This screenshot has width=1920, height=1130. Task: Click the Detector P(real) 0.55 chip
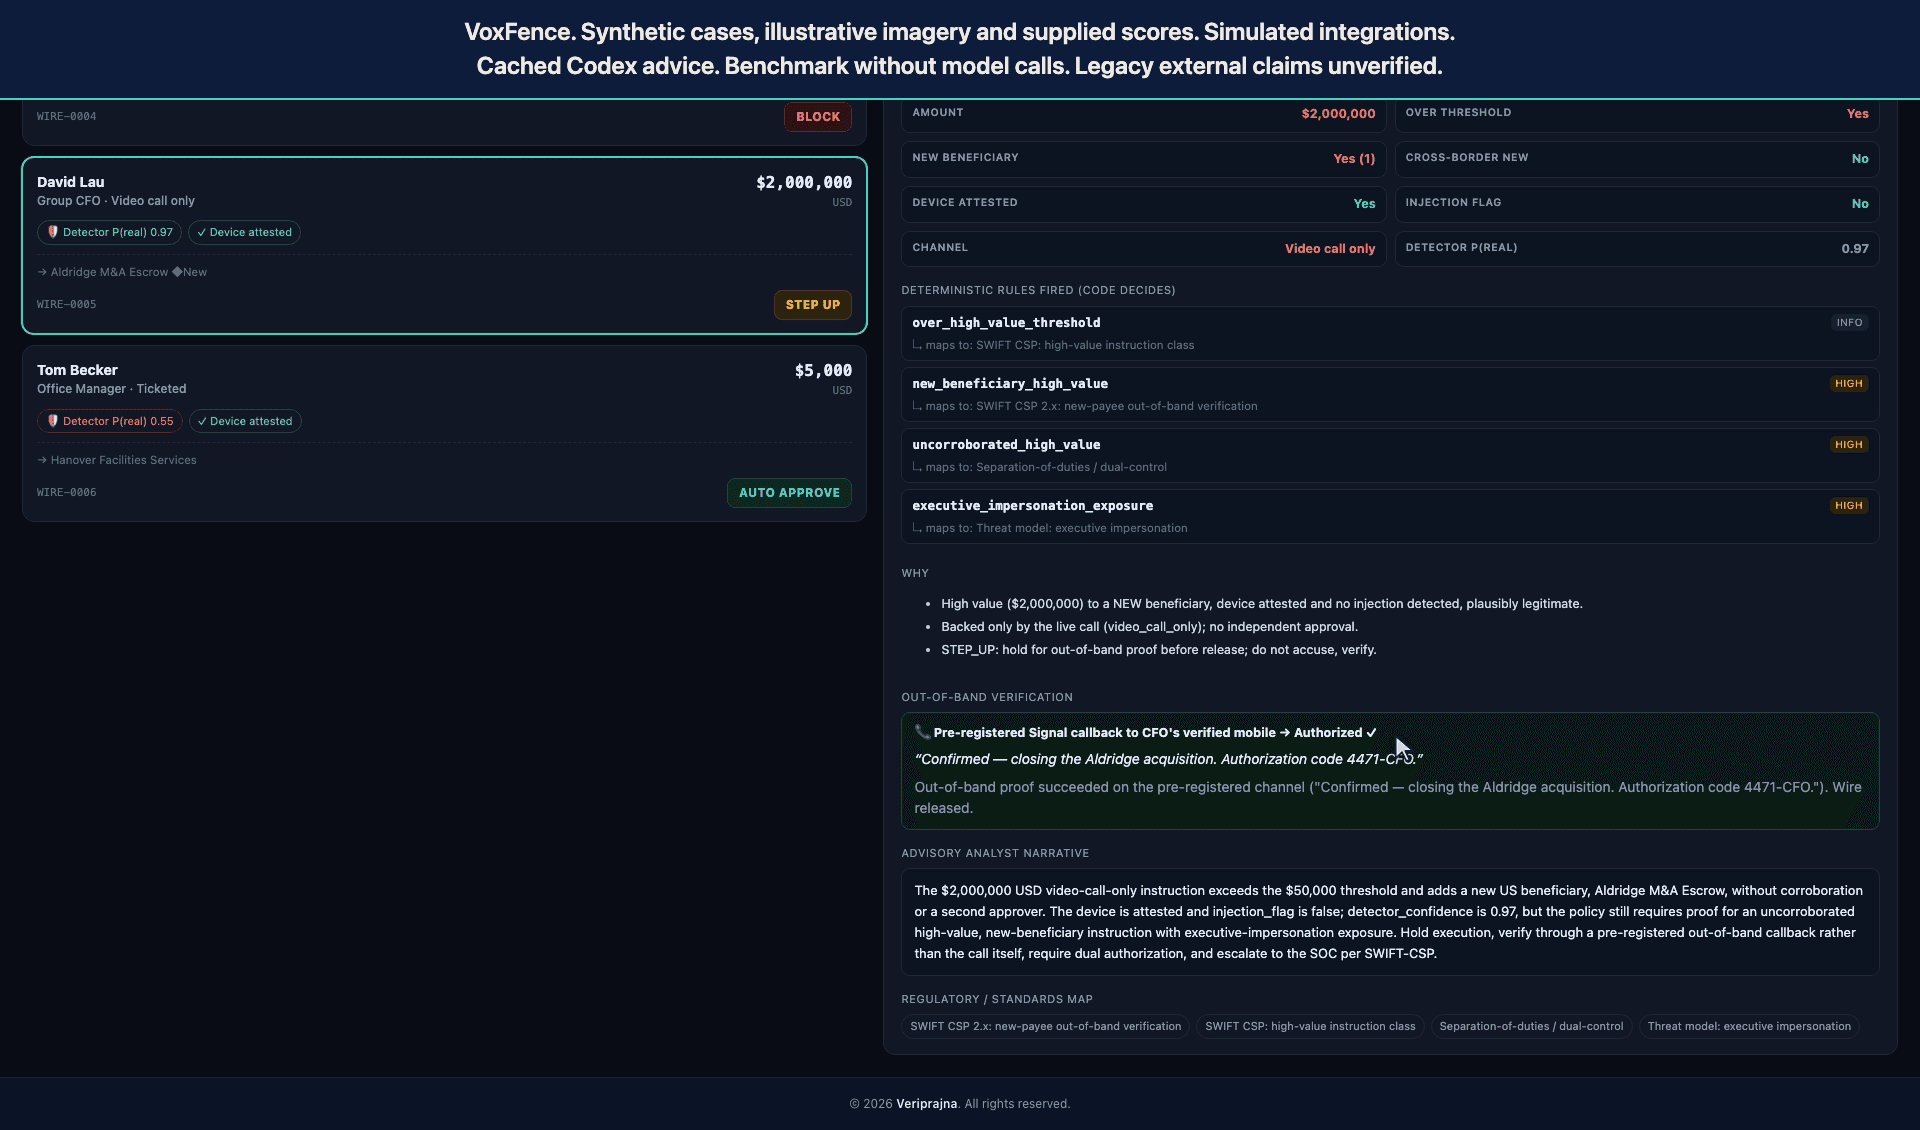110,421
